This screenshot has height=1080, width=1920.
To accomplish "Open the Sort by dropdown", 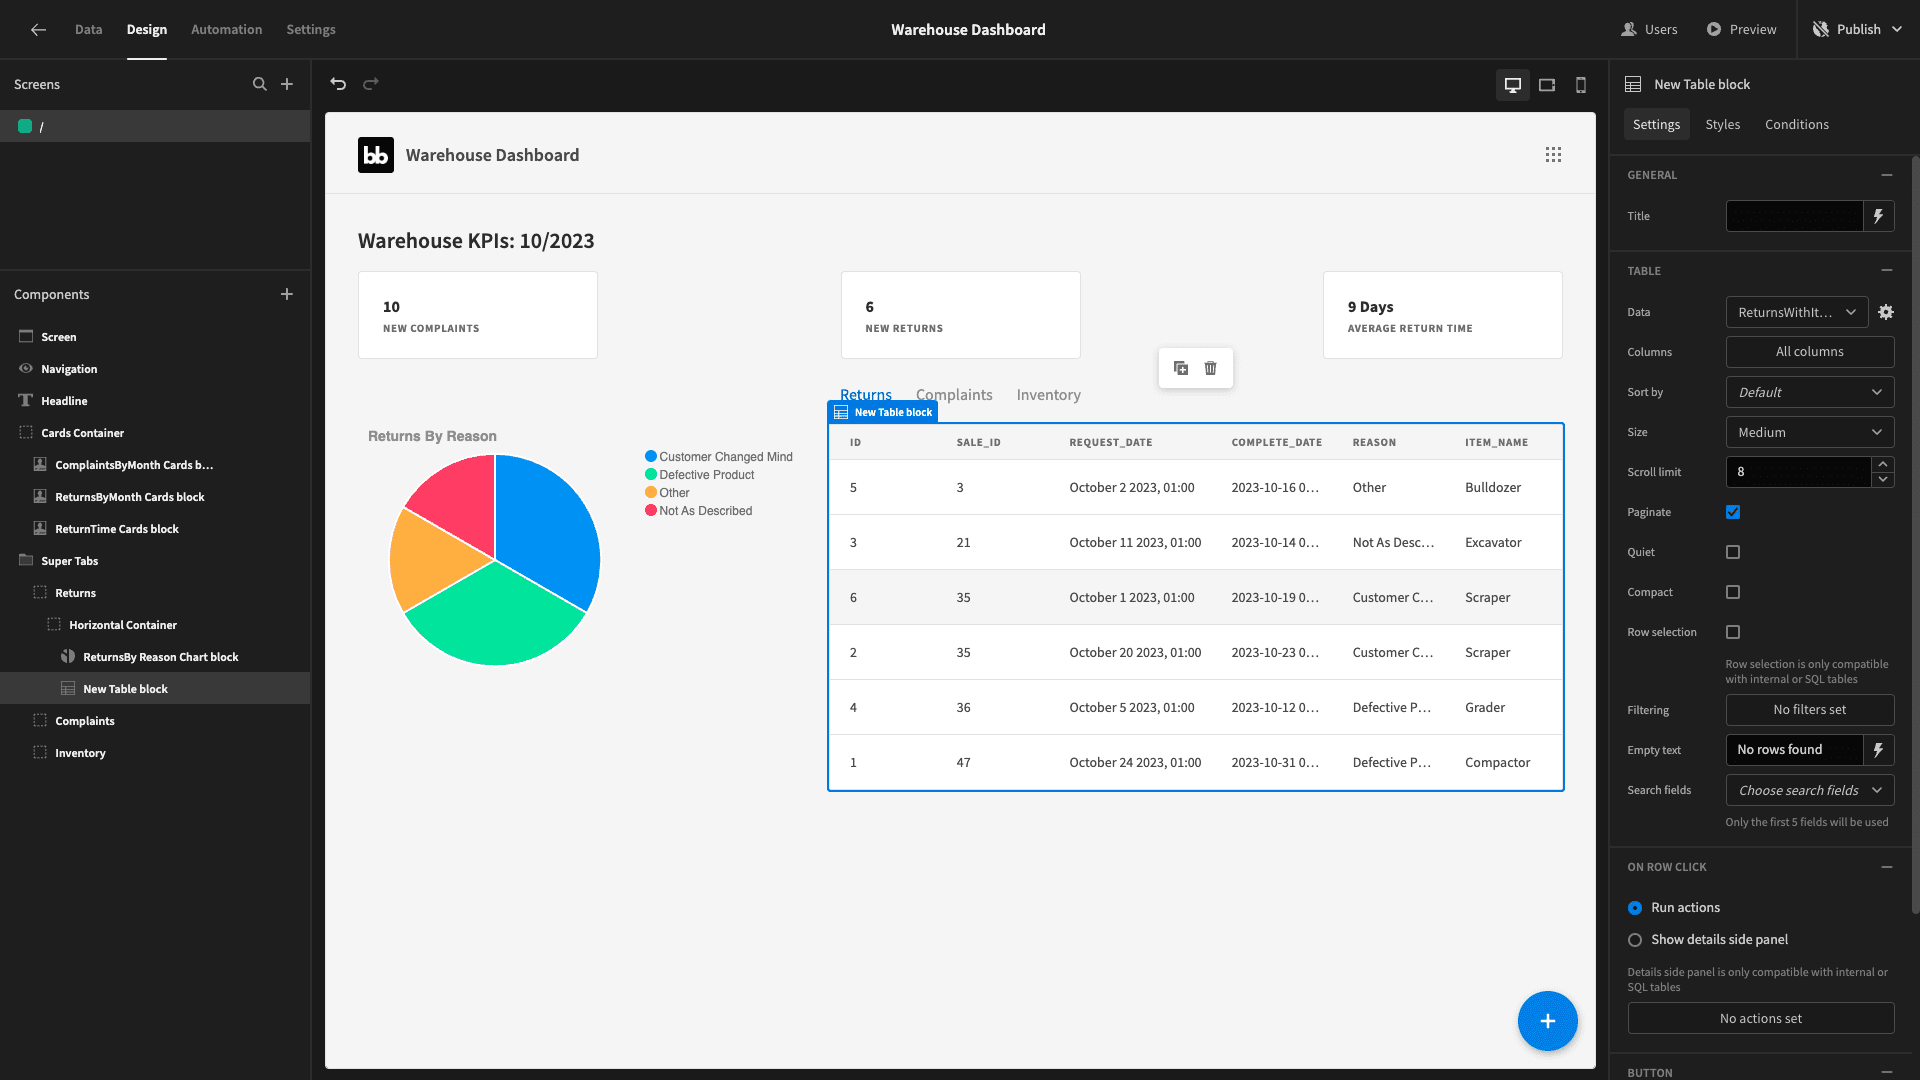I will [x=1810, y=392].
